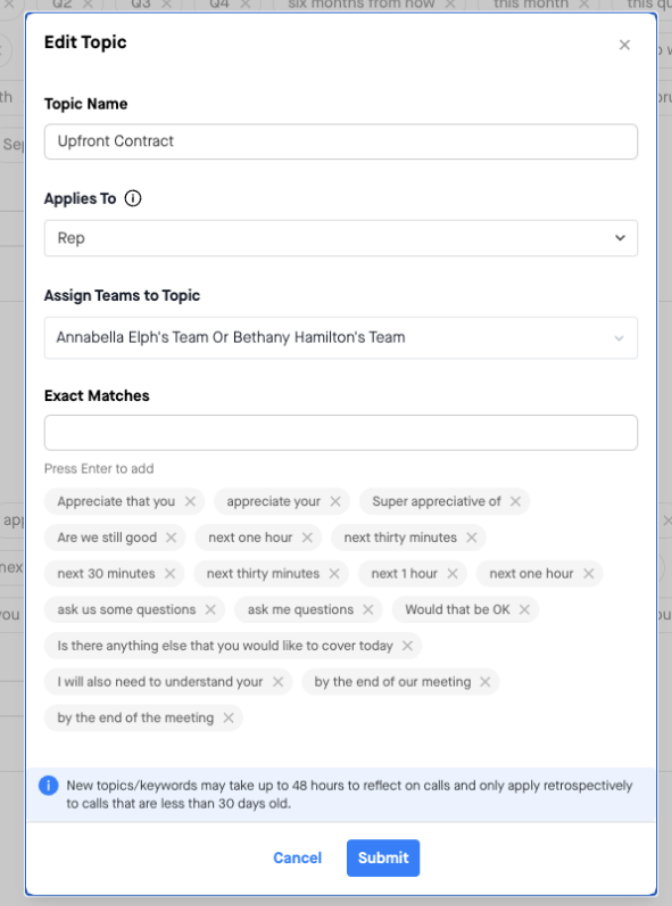Viewport: 672px width, 906px height.
Task: Remove 'I will also need to understand your' tag
Action: [278, 682]
